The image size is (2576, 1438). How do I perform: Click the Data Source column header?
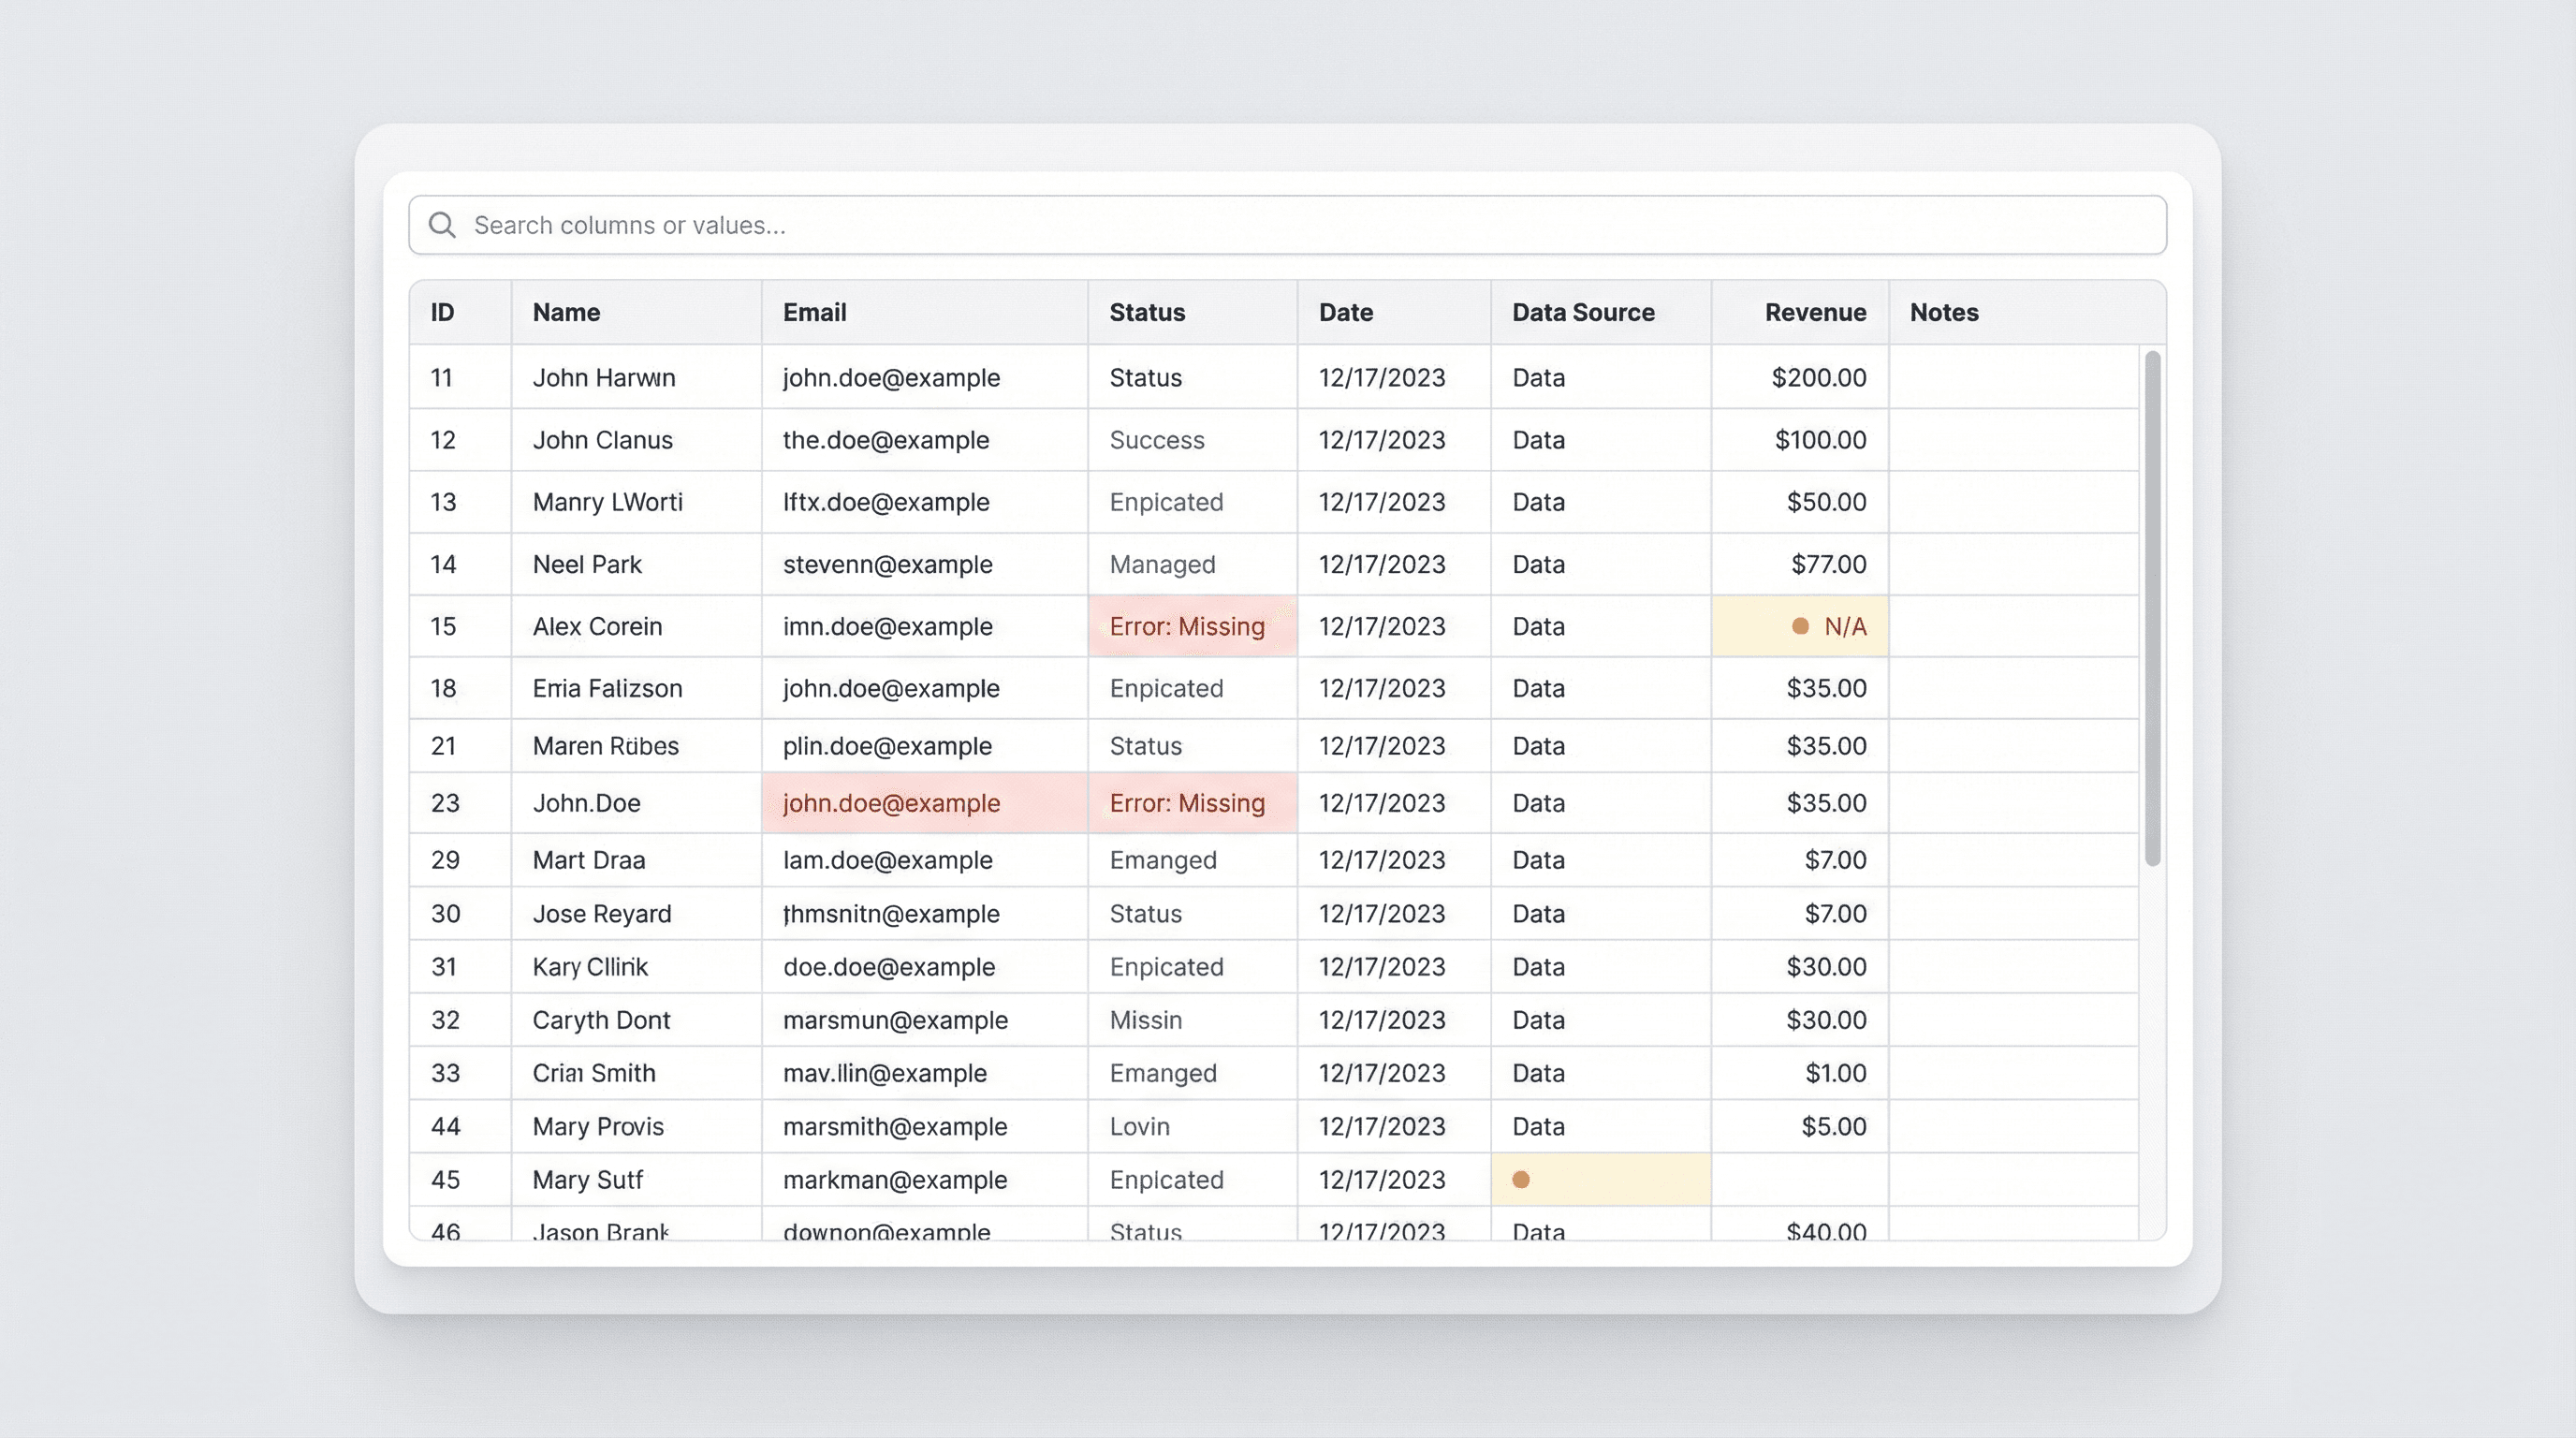(1583, 312)
